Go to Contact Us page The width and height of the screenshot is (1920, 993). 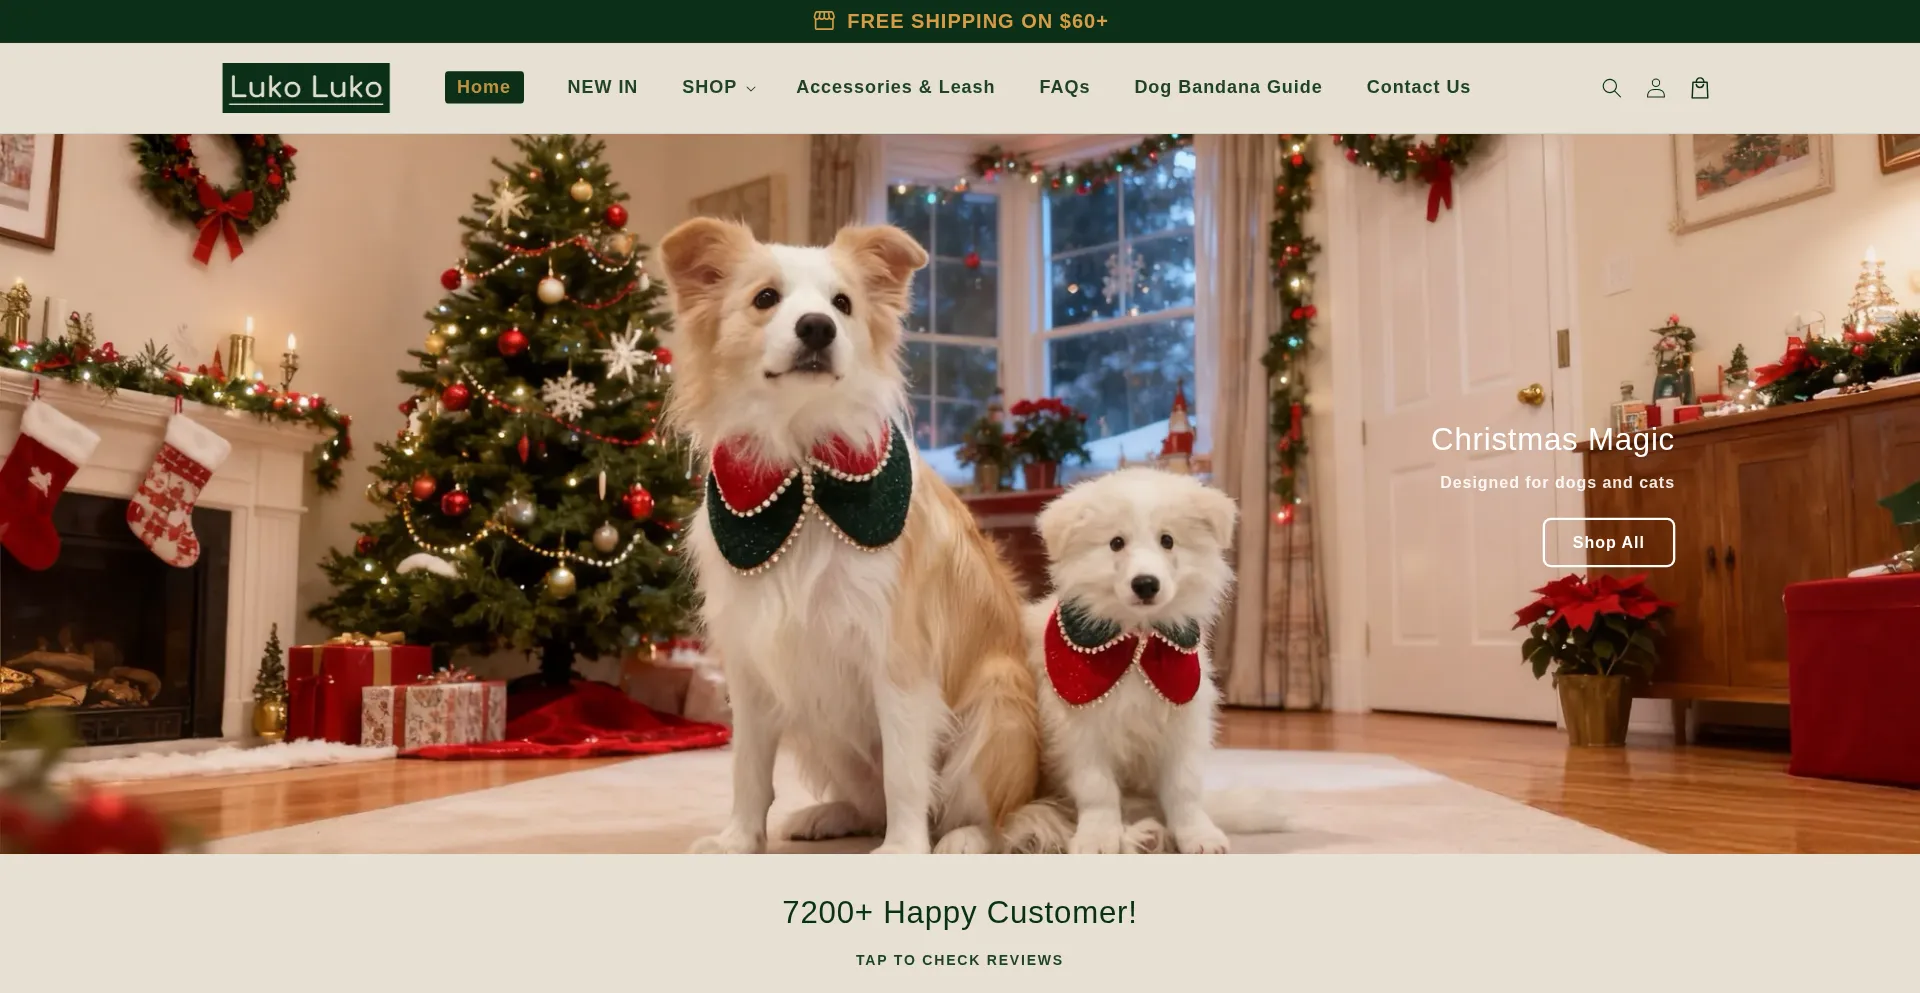(x=1418, y=87)
